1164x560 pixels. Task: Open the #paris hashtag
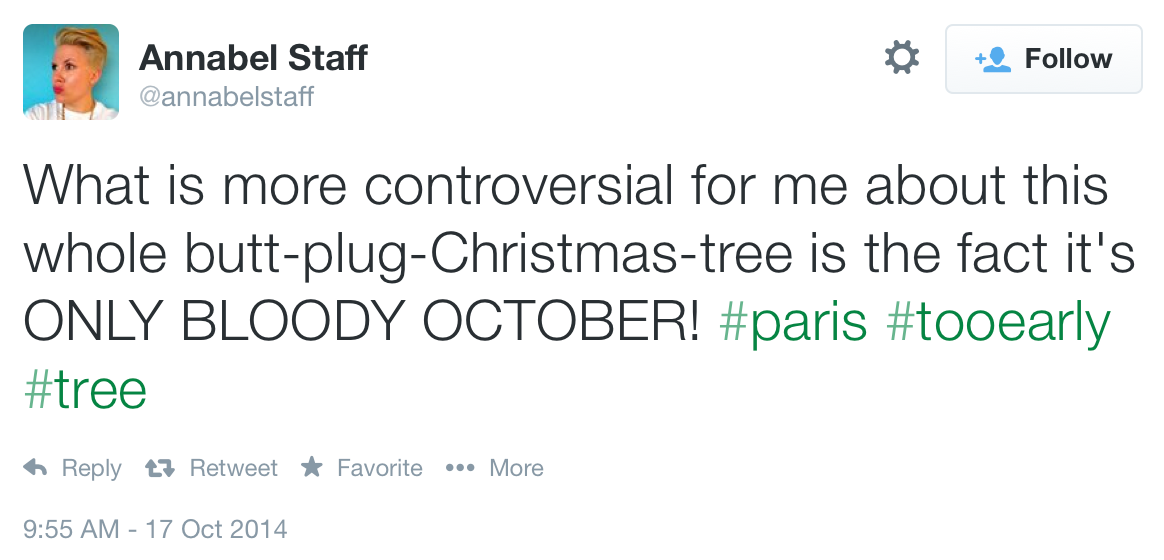pos(793,323)
